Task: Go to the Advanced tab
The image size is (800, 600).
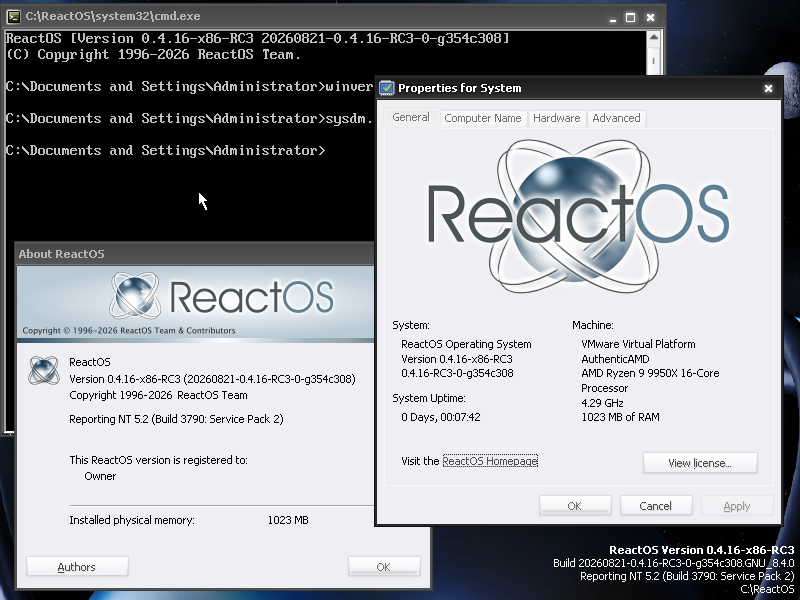Action: pyautogui.click(x=616, y=118)
